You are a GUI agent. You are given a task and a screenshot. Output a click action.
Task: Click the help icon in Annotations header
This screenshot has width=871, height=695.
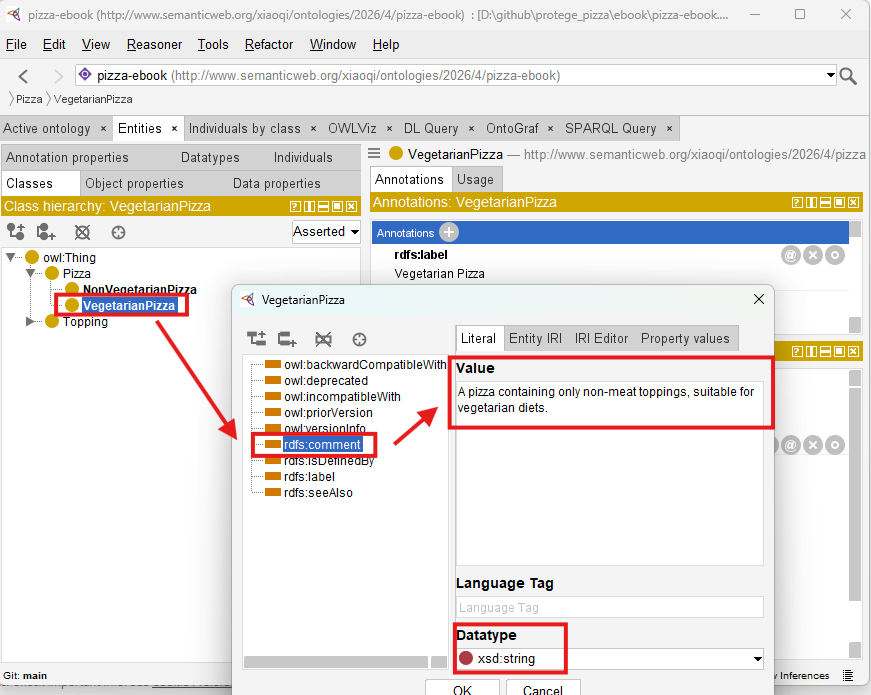click(797, 203)
